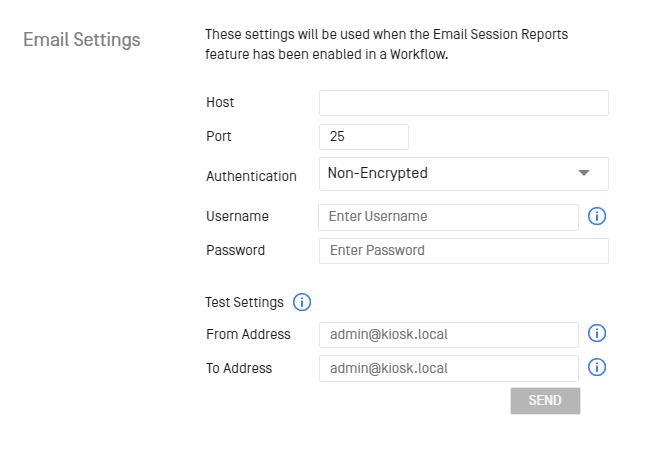
Task: Click the Test Settings label text
Action: [244, 302]
